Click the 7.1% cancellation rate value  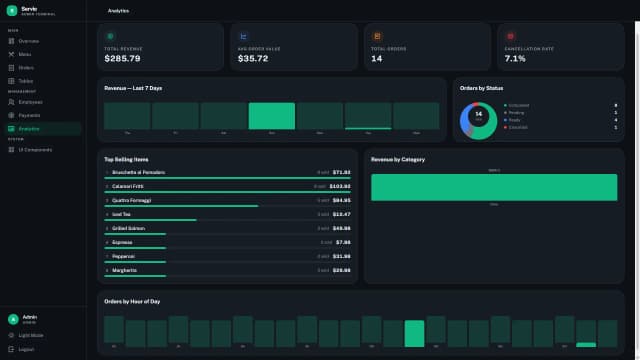(x=515, y=58)
